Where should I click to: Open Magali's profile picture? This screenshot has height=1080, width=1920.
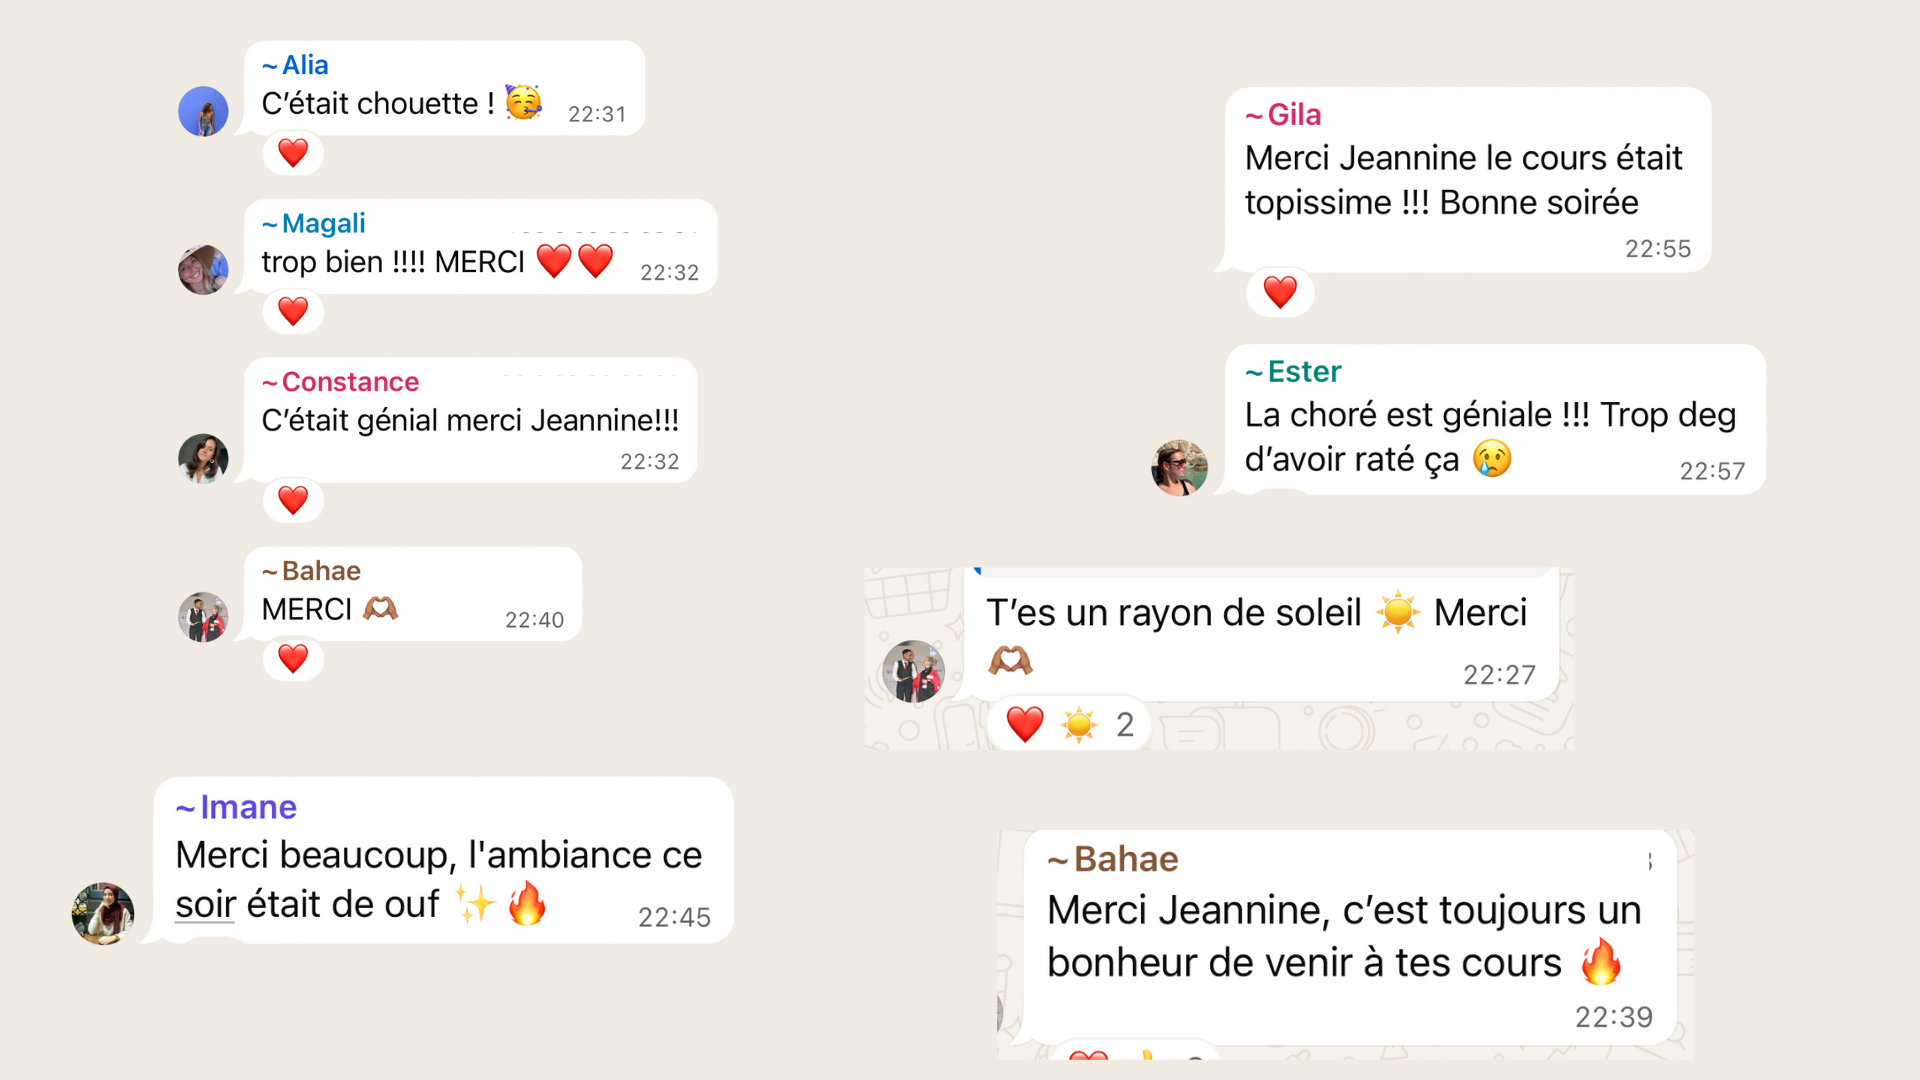pos(203,270)
